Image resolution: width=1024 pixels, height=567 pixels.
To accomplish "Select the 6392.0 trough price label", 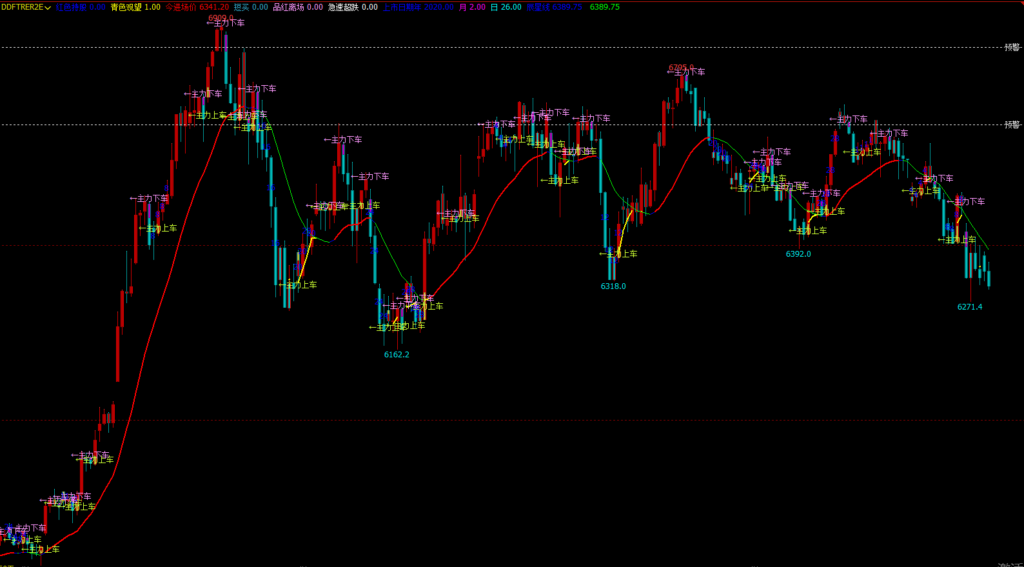I will [798, 253].
